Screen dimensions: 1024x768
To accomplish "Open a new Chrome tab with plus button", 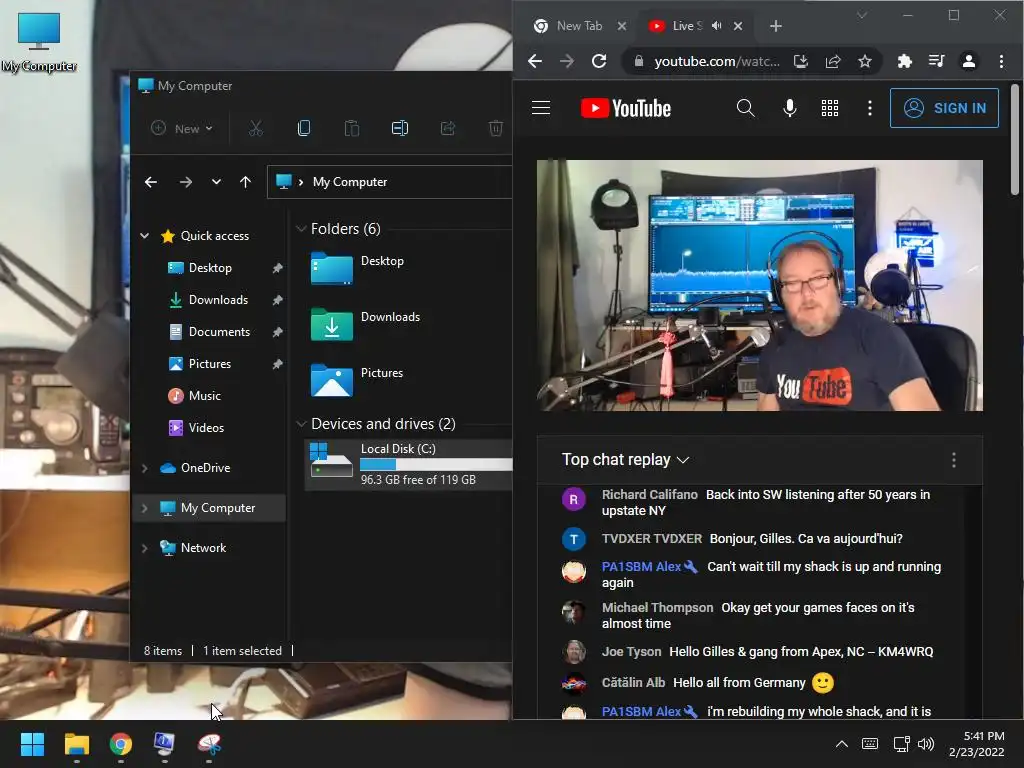I will 775,26.
